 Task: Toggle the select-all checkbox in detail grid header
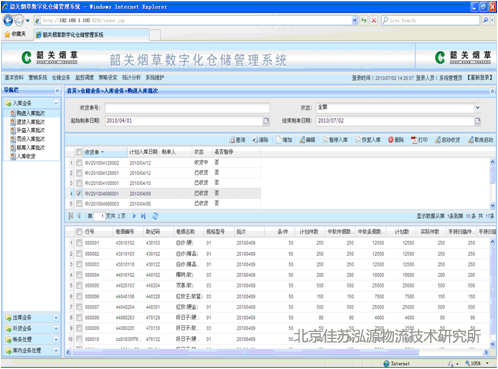(79, 231)
